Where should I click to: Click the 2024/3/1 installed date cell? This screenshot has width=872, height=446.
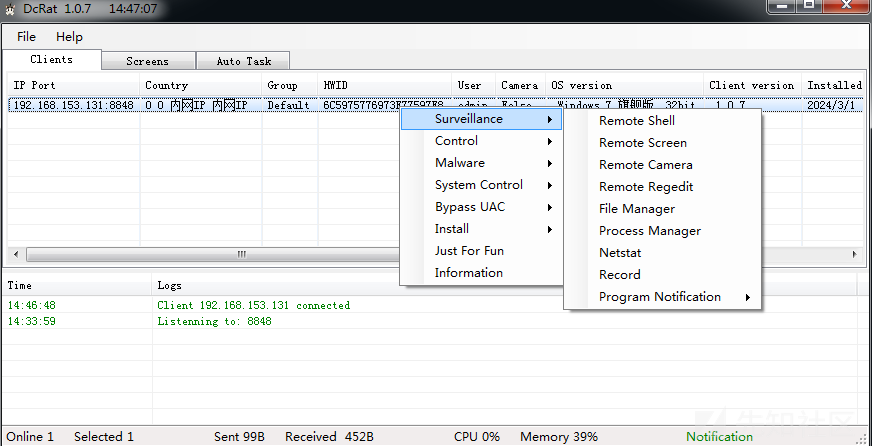831,105
